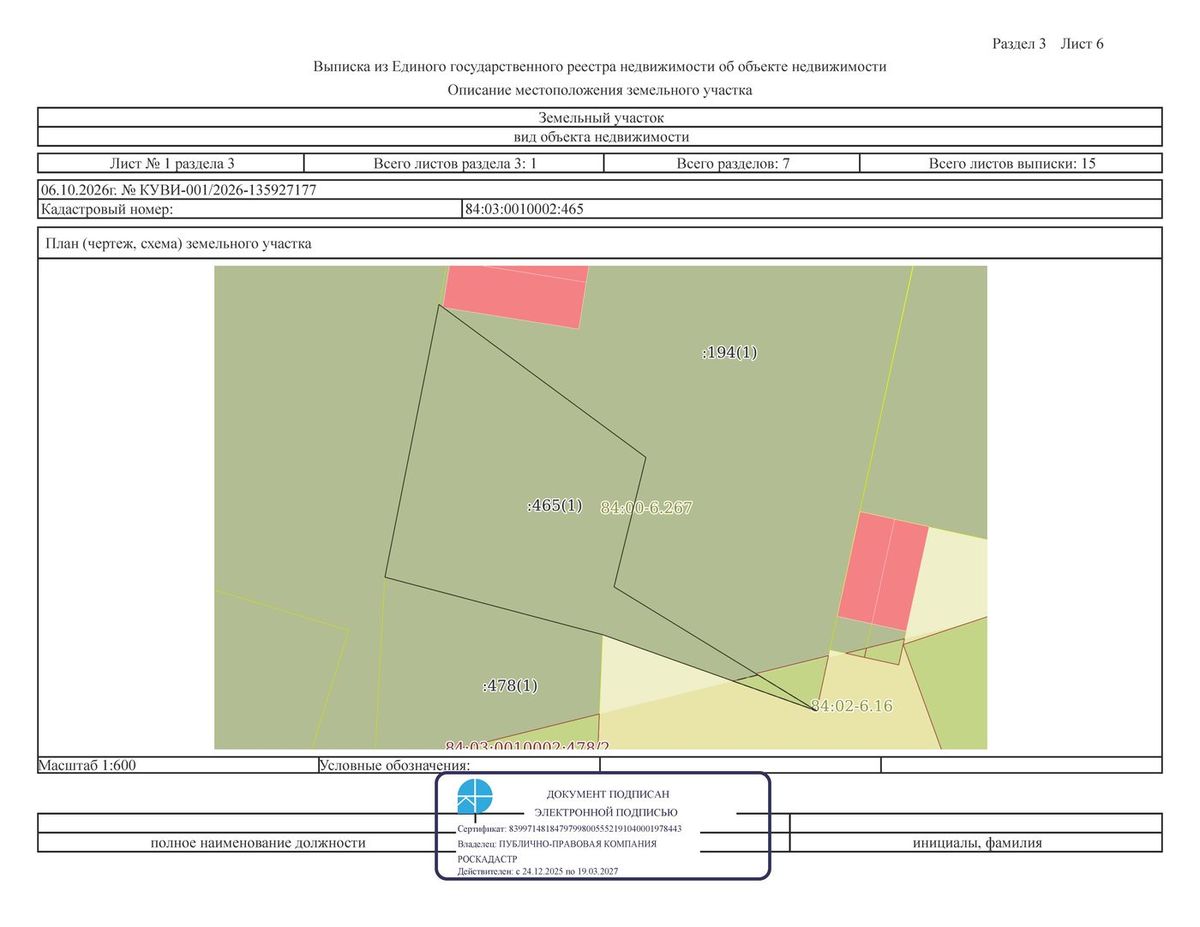
Task: Click the heading beginning "Выписка из Единого государственного реестра"
Action: click(600, 67)
